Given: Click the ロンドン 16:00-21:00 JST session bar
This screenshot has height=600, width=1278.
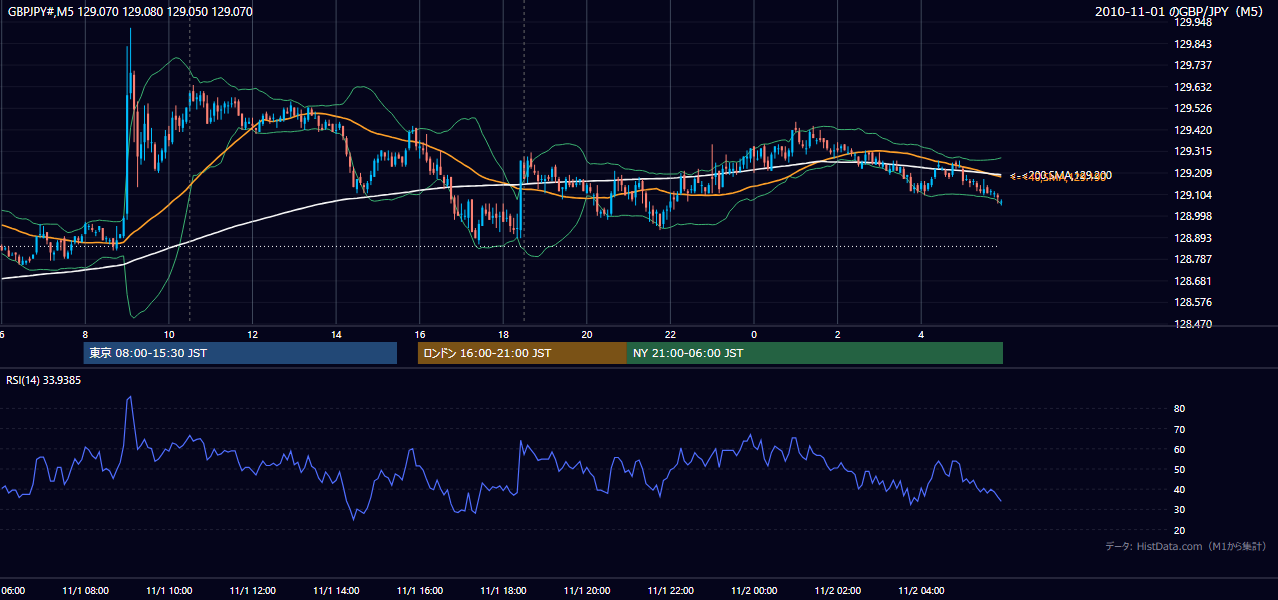Looking at the screenshot, I should (x=522, y=353).
